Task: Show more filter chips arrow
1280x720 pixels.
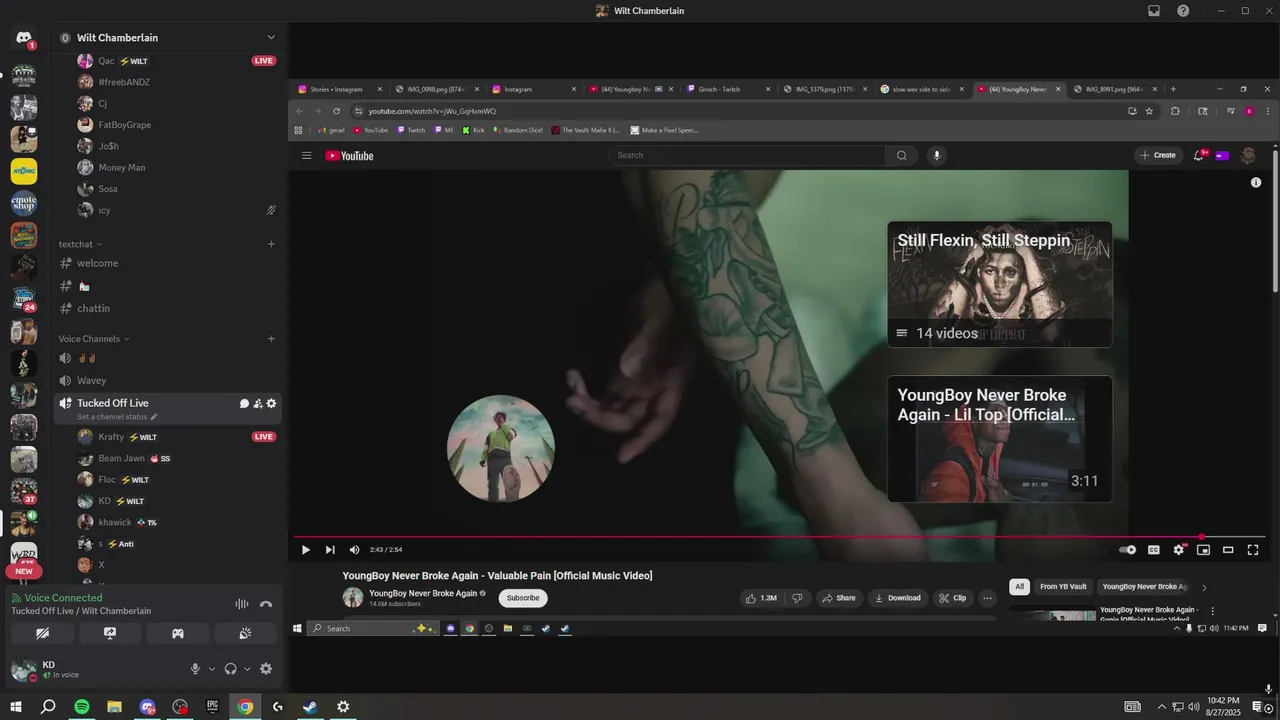Action: [1204, 588]
